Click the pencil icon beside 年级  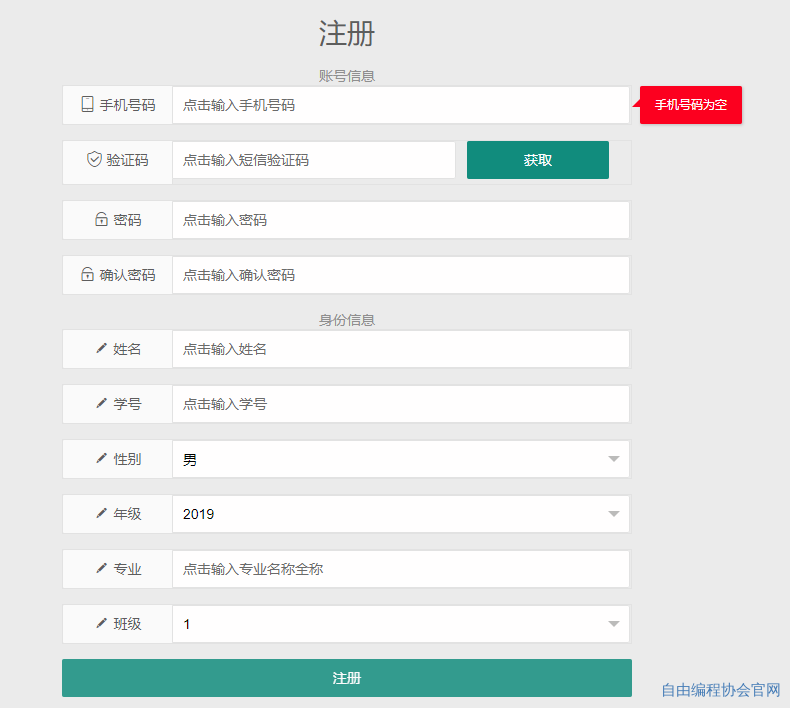pyautogui.click(x=101, y=513)
